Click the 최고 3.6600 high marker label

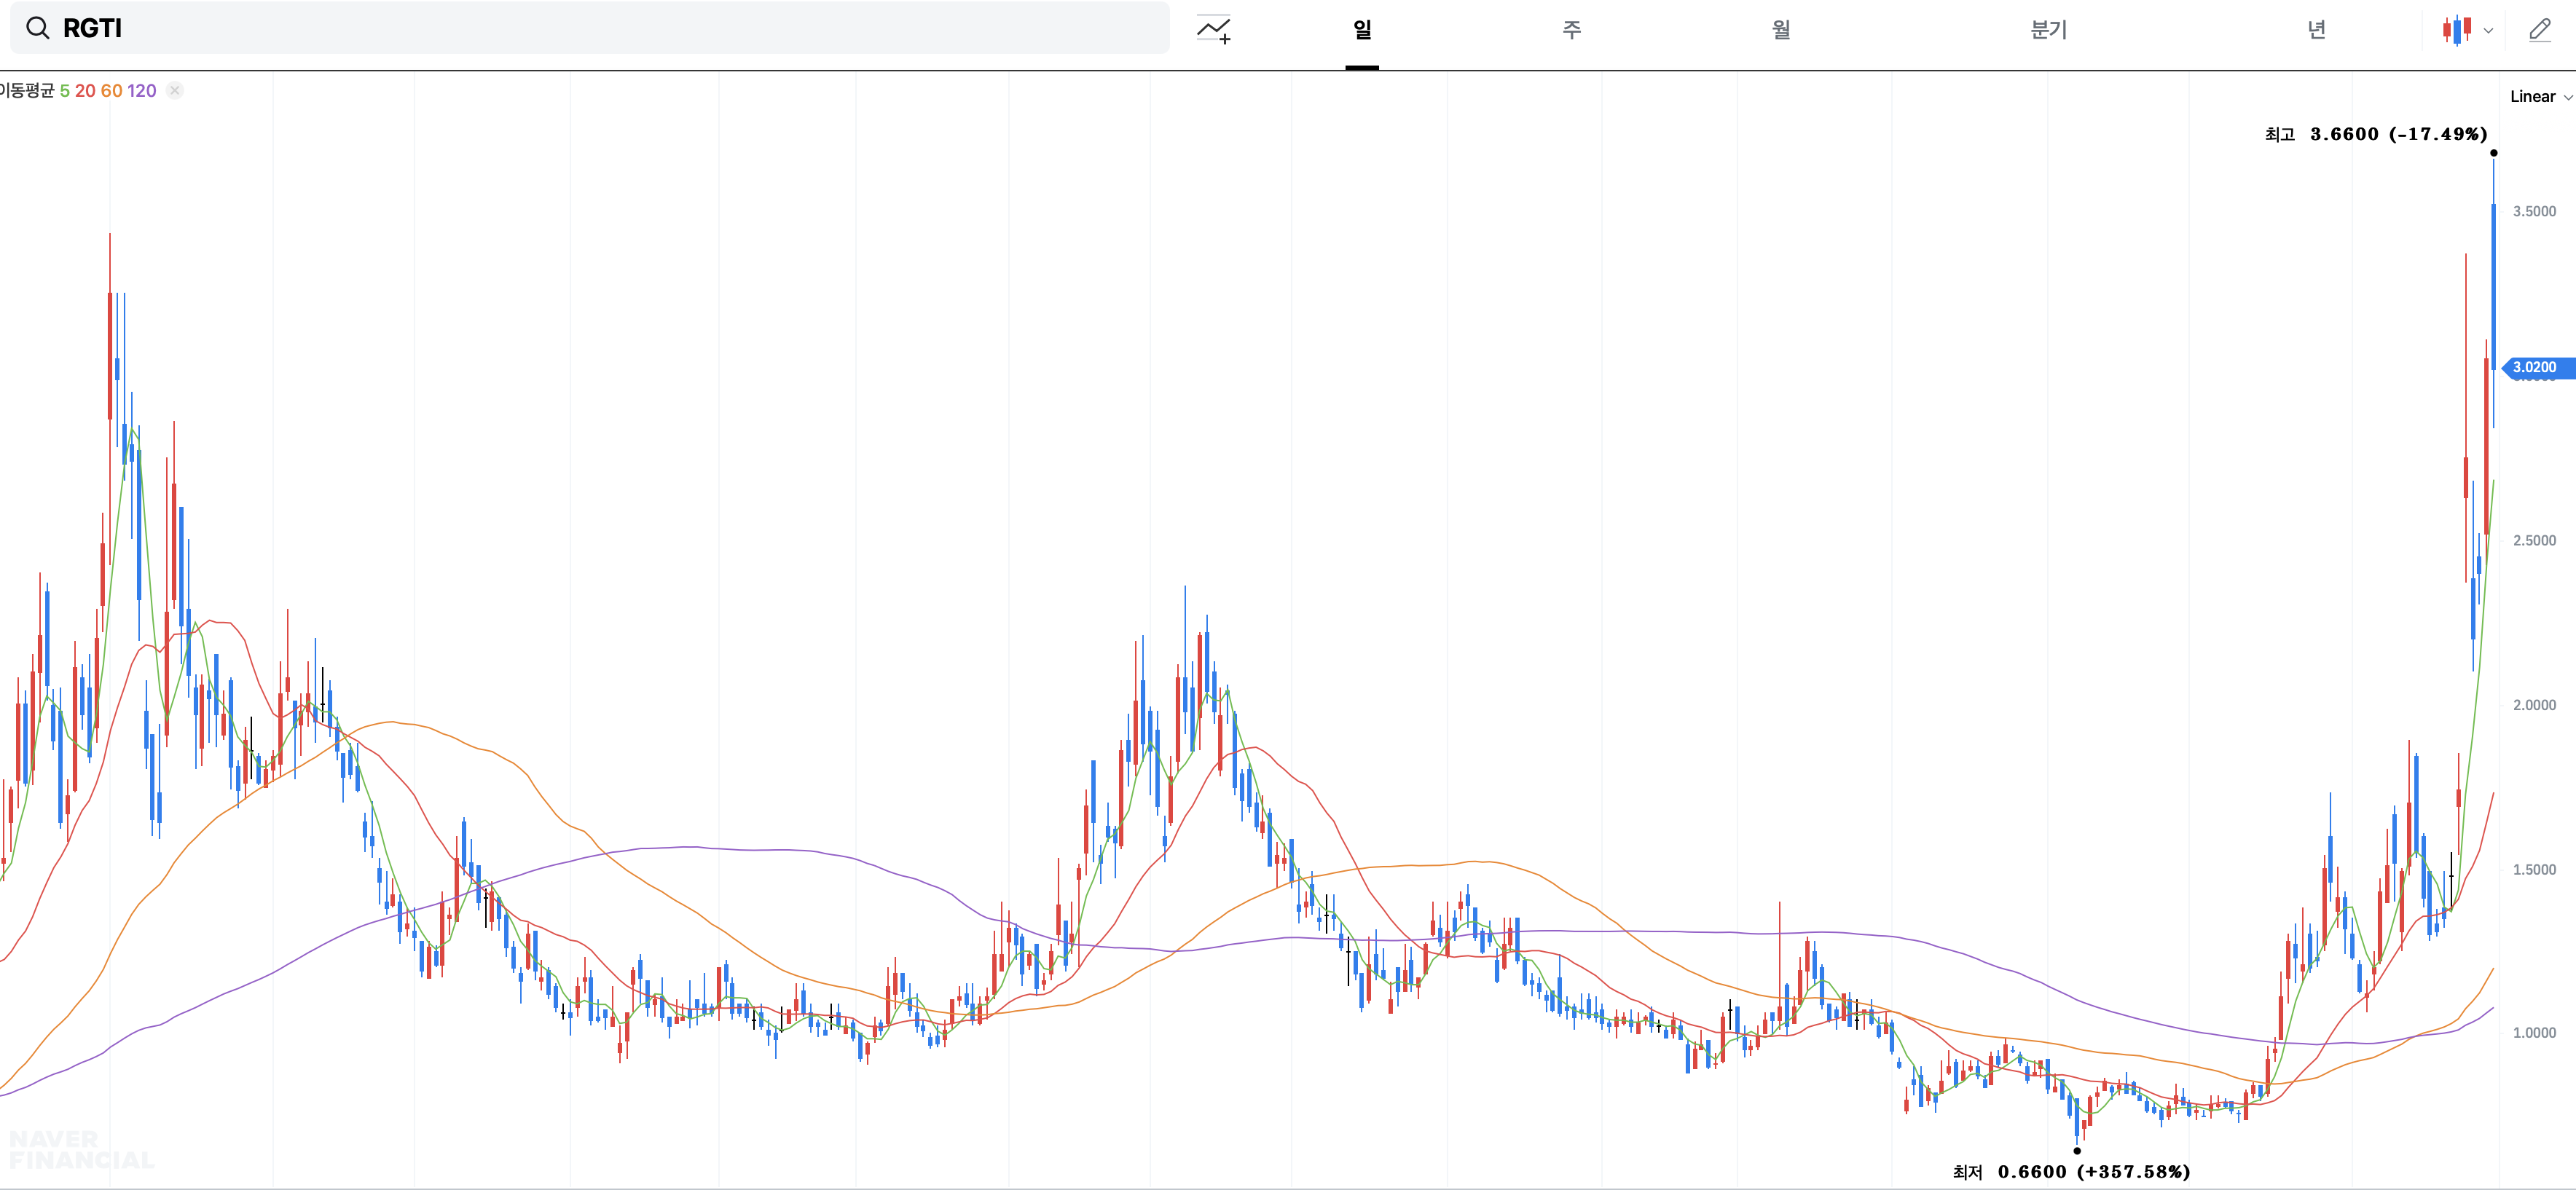[x=2375, y=134]
